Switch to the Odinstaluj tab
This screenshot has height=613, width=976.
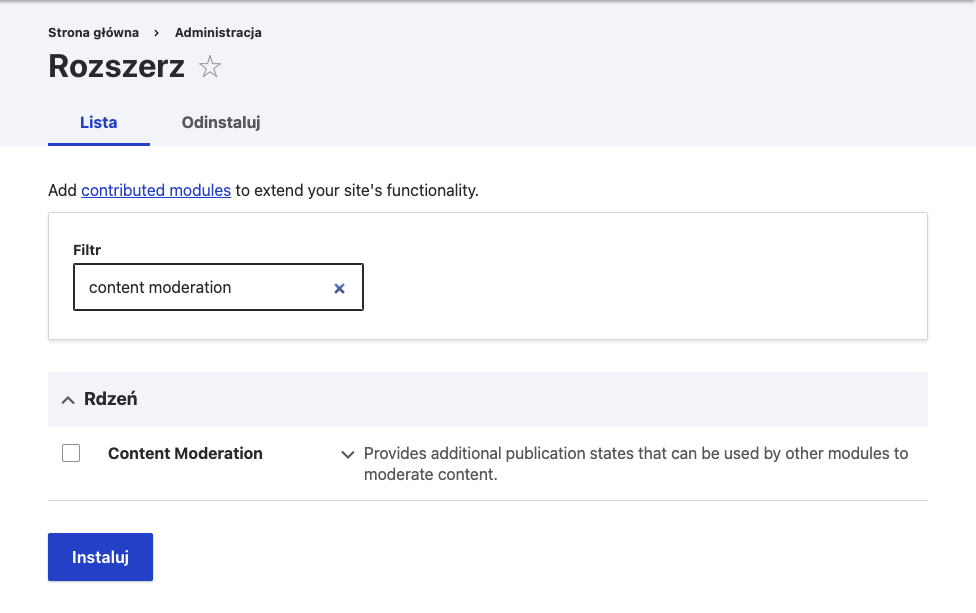221,123
